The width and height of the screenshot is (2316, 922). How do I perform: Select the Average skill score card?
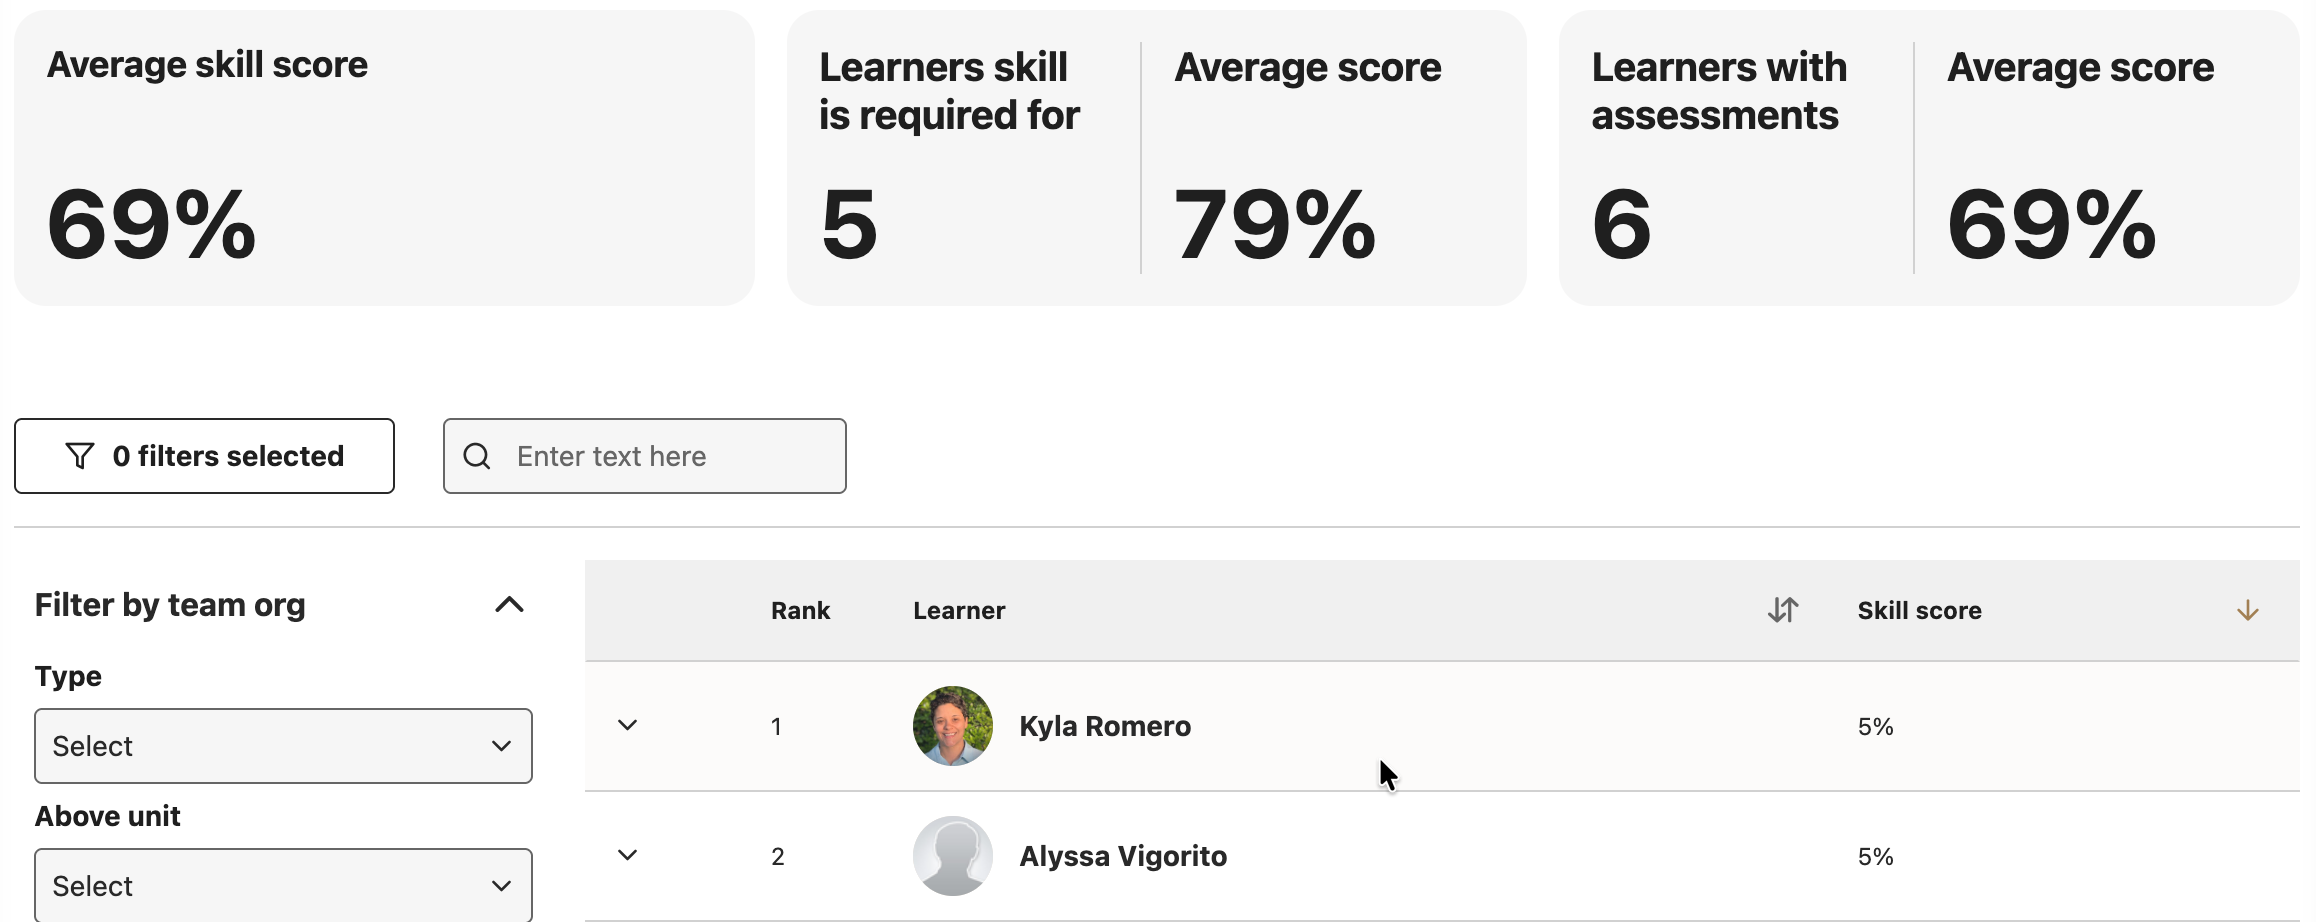384,158
